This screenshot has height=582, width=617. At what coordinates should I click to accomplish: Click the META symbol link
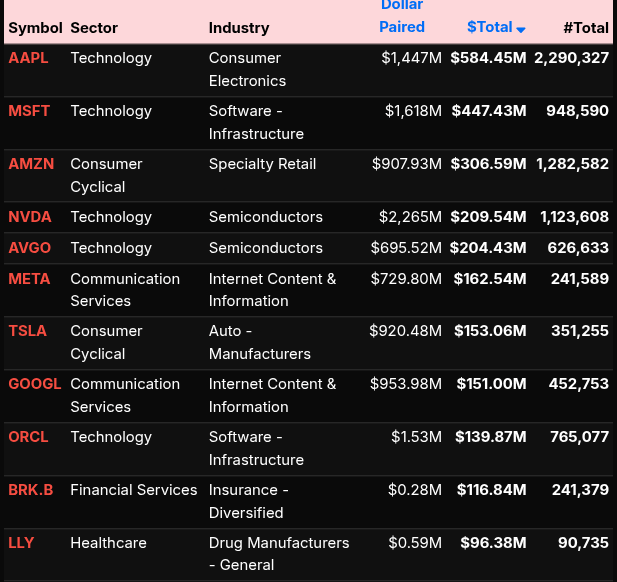click(29, 279)
